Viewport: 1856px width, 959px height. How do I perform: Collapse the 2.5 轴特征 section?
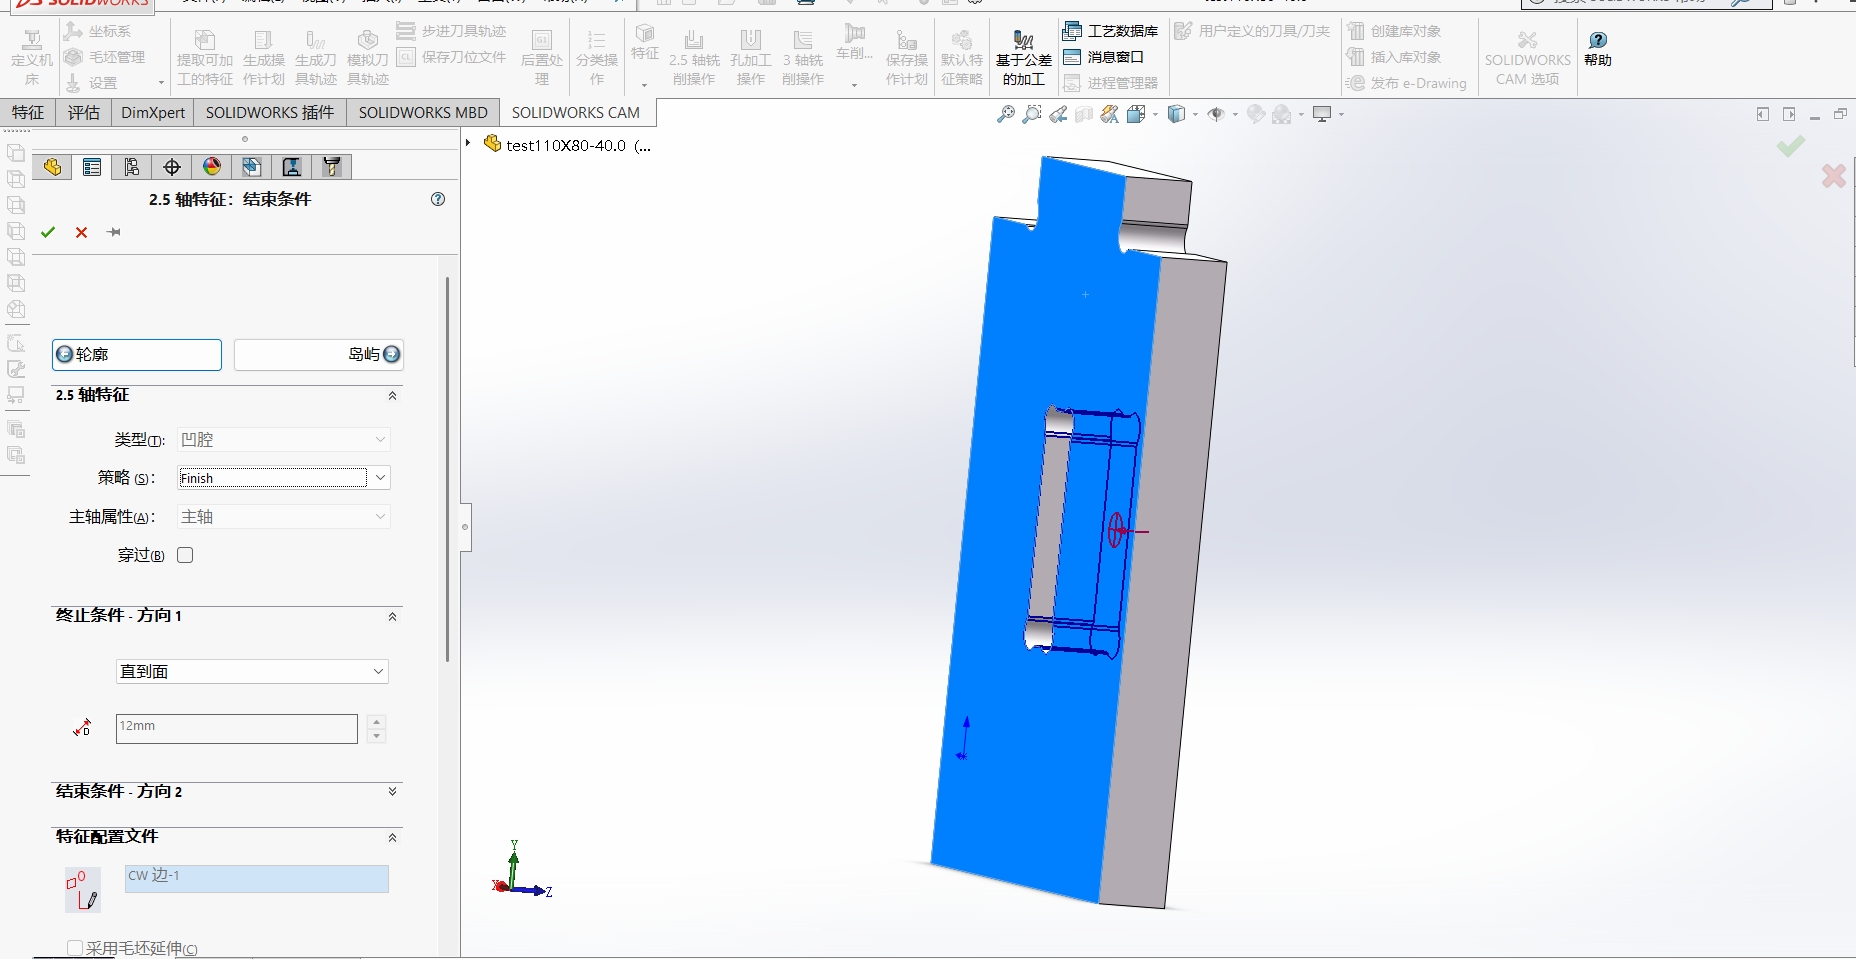tap(392, 396)
